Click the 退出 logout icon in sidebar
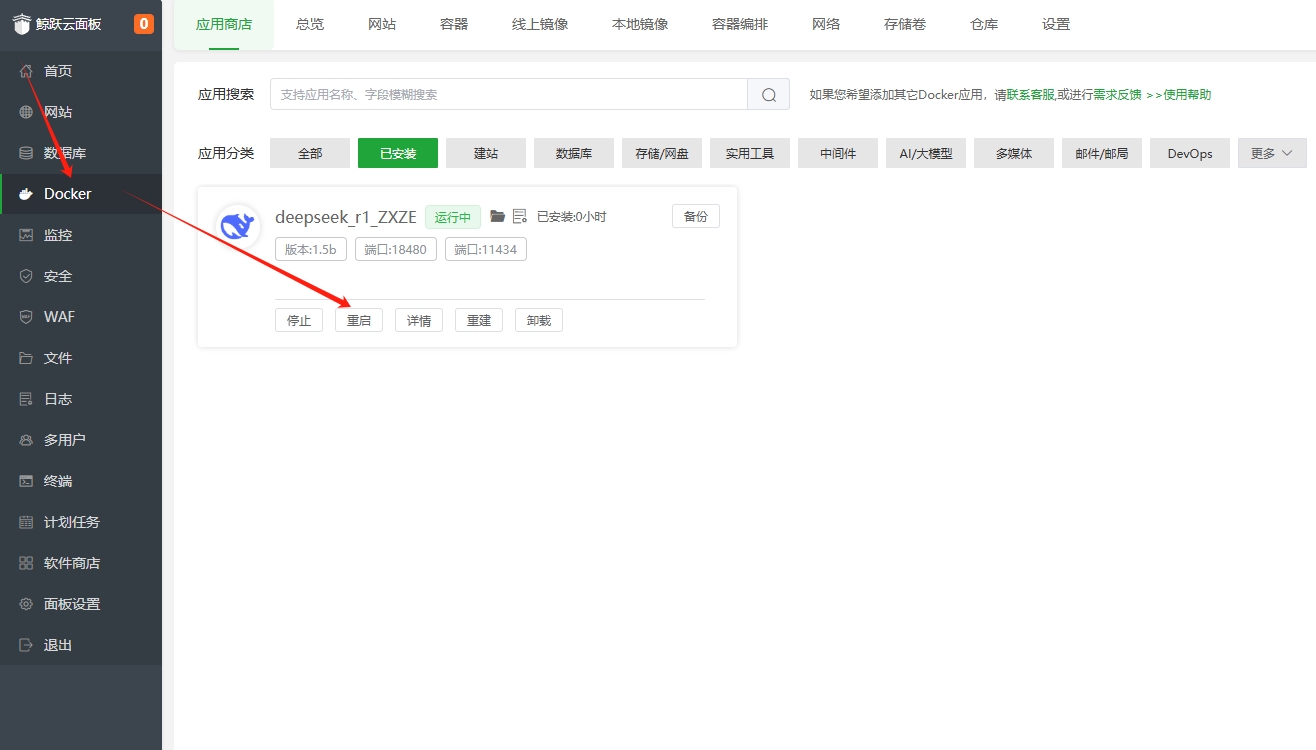This screenshot has width=1316, height=750. (x=26, y=645)
